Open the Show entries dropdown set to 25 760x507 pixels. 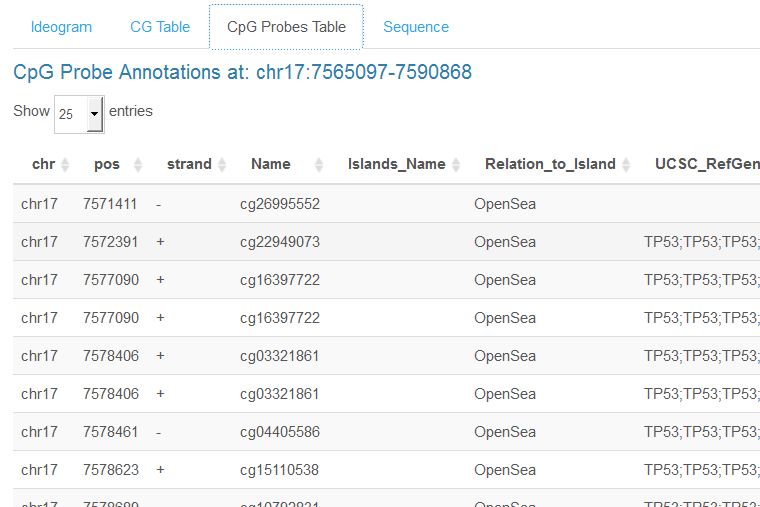[79, 114]
